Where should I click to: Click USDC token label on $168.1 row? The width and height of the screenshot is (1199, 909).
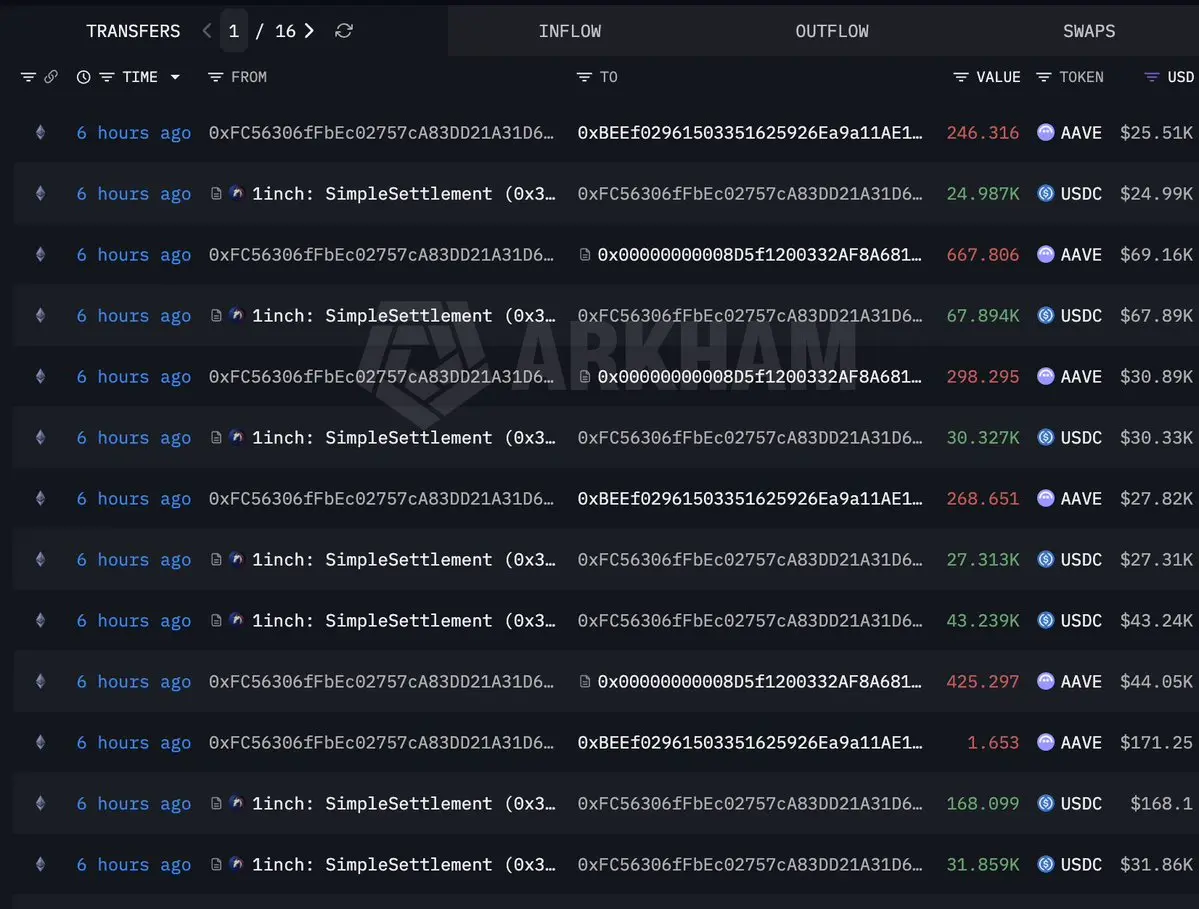pyautogui.click(x=1081, y=803)
